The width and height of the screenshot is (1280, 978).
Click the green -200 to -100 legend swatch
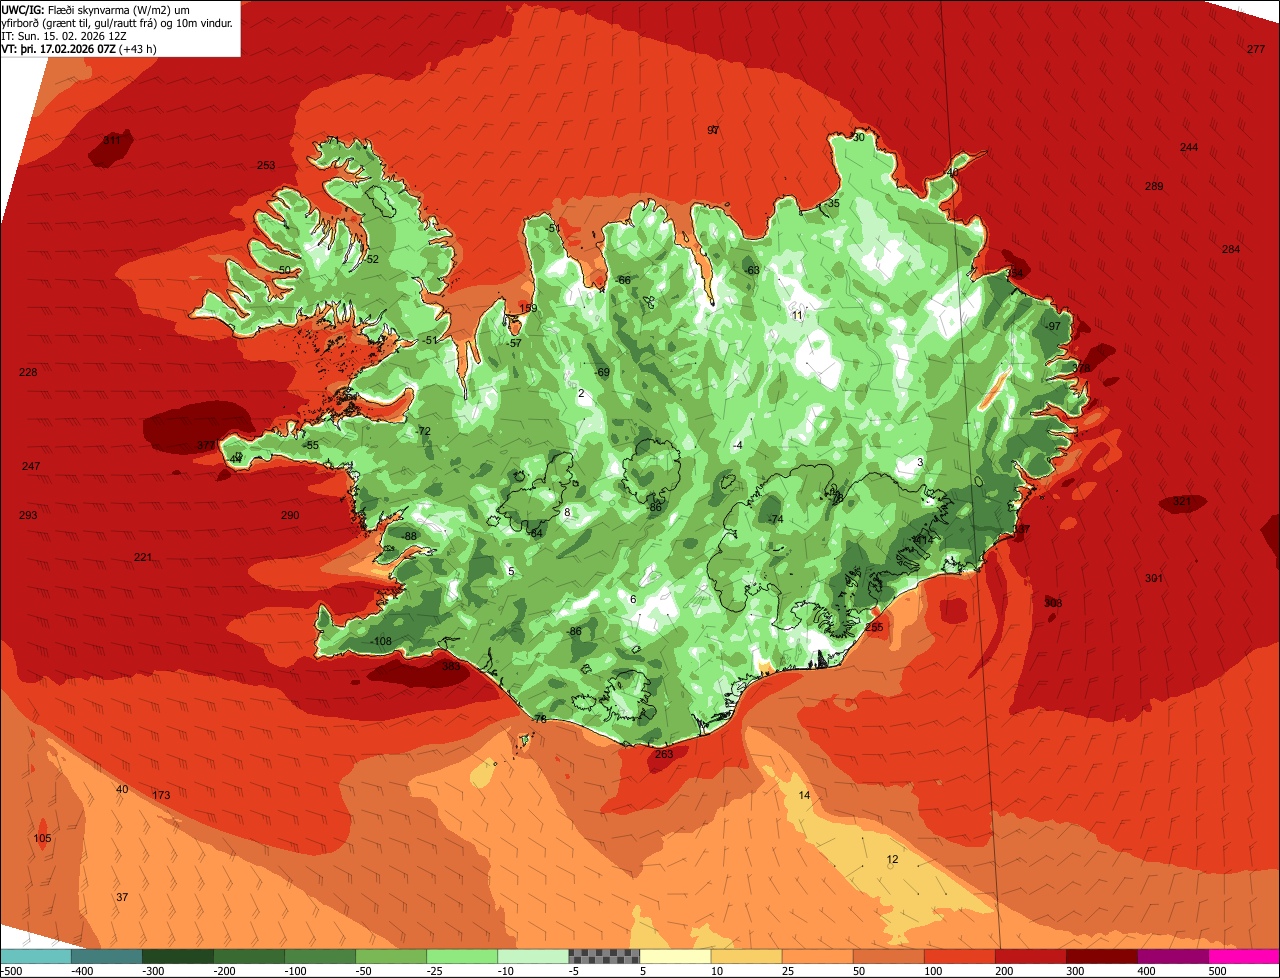tap(249, 956)
